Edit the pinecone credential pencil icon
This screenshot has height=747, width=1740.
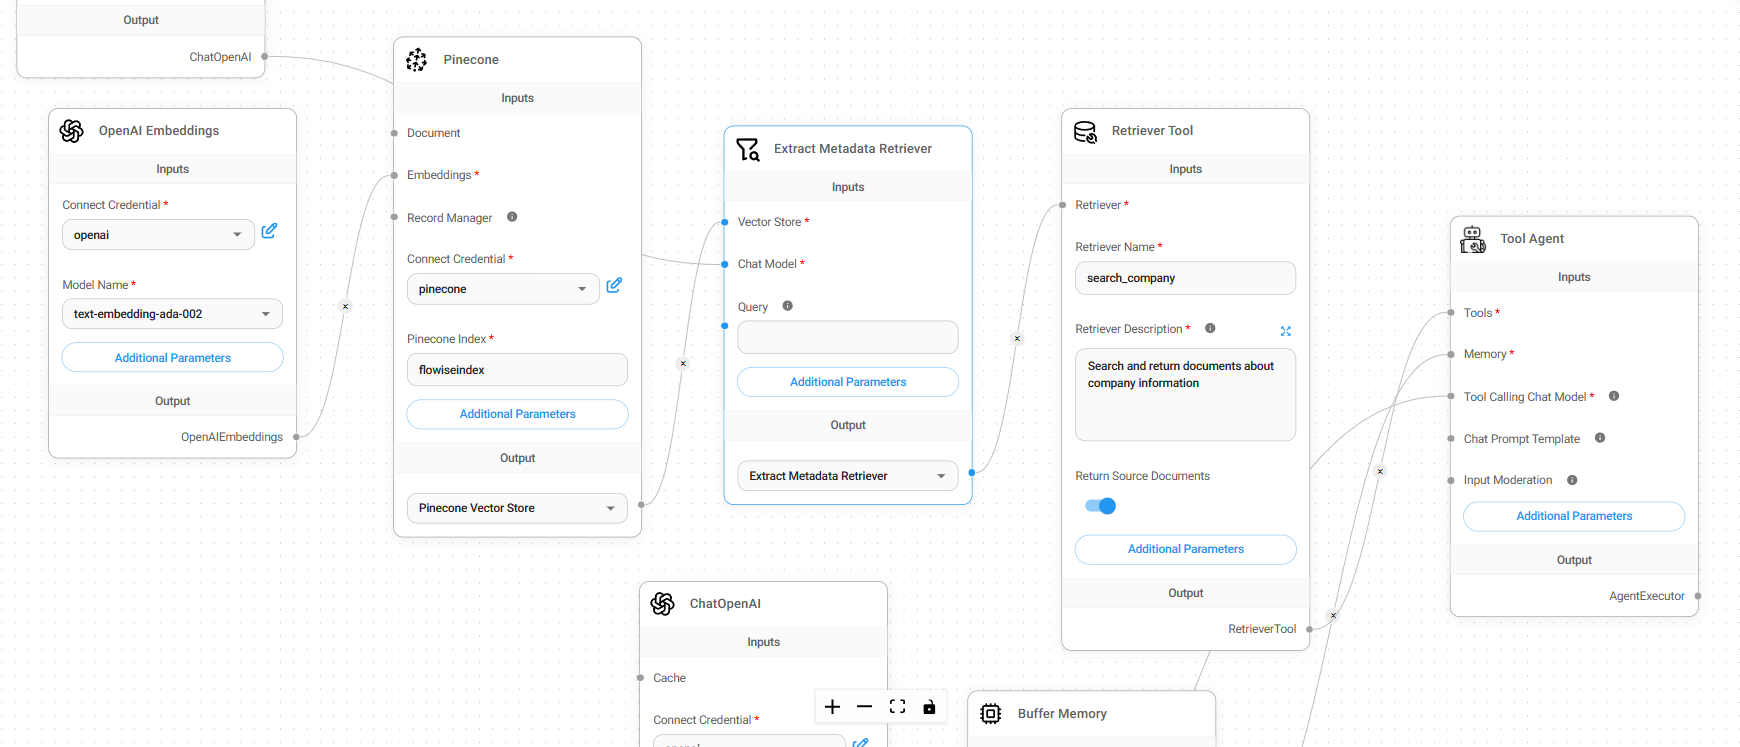point(614,285)
